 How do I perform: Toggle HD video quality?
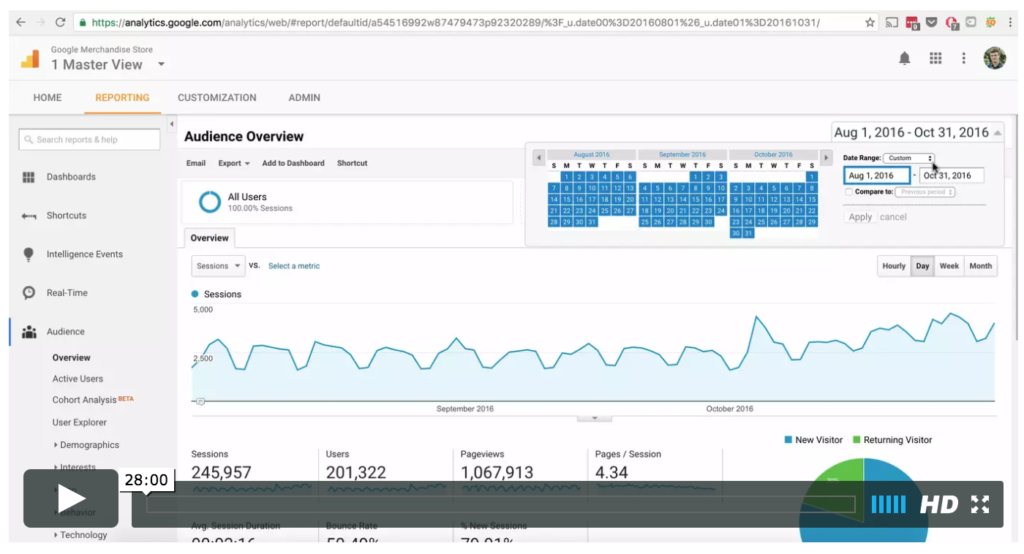pos(938,504)
